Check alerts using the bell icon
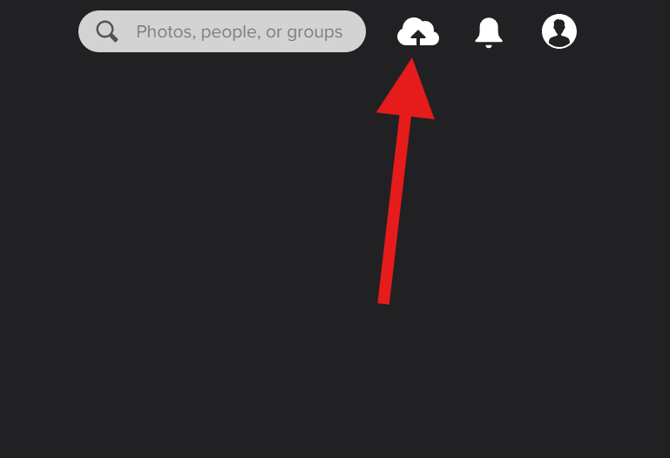Image resolution: width=670 pixels, height=458 pixels. pos(489,32)
